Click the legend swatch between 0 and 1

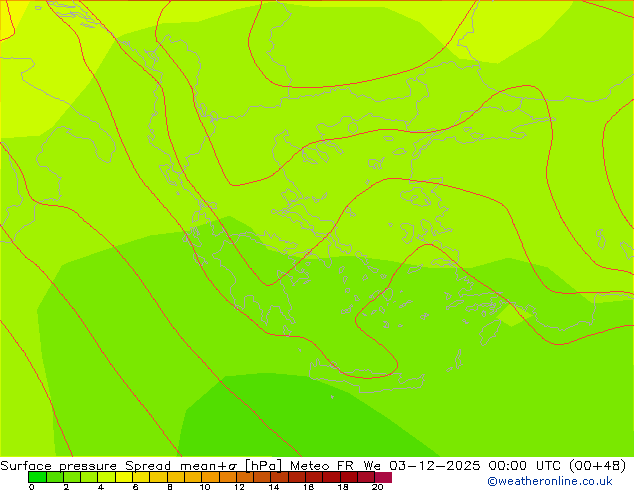coord(37,477)
